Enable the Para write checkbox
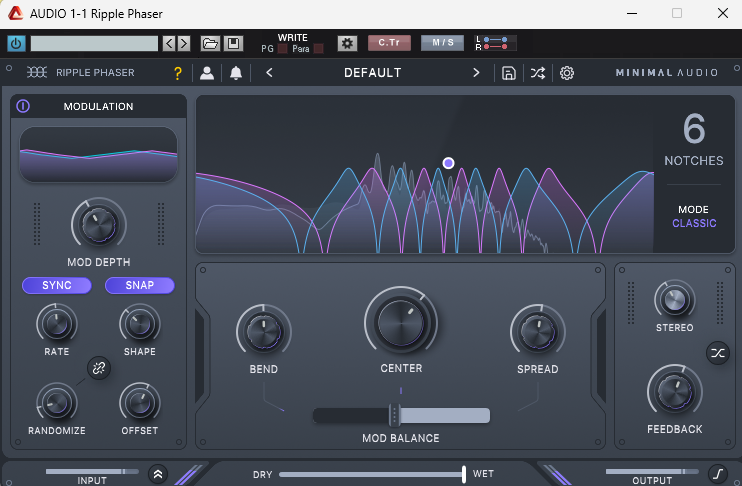This screenshot has width=742, height=486. tap(318, 49)
